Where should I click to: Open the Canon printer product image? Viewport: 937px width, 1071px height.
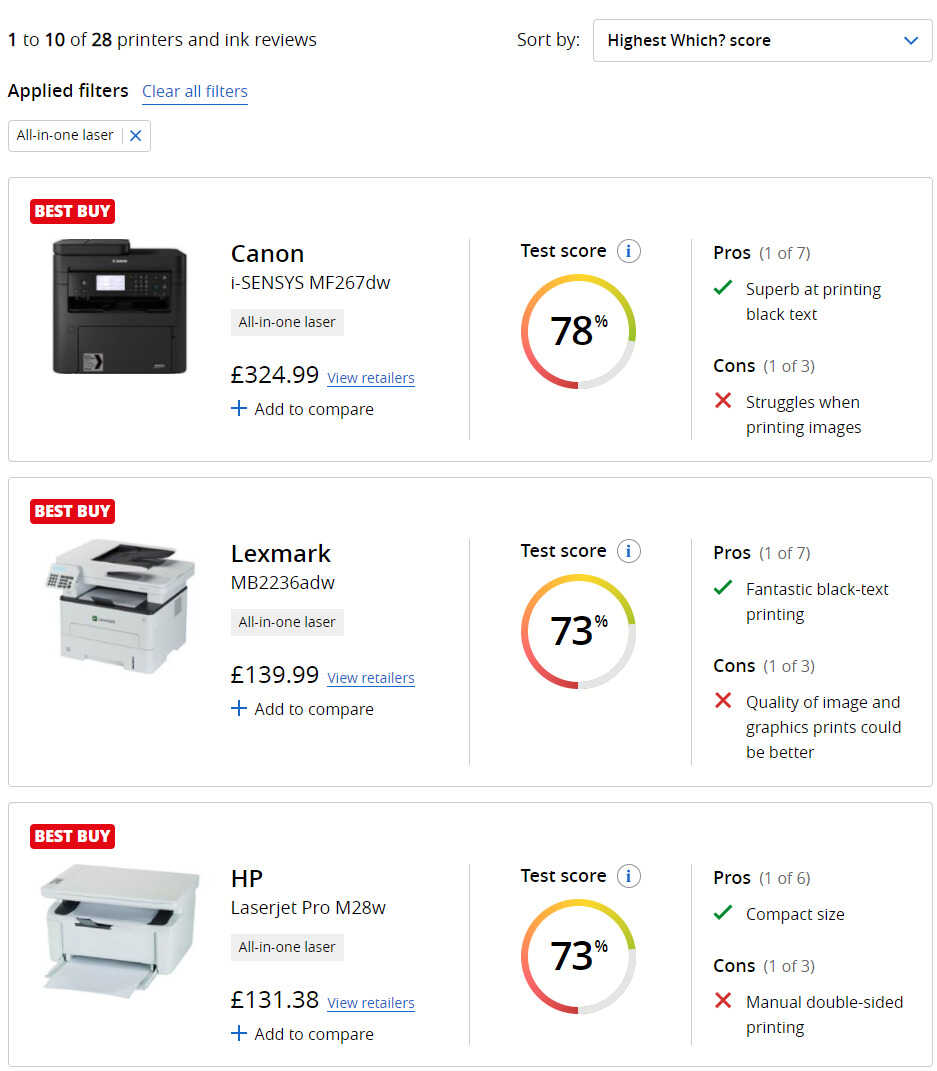[119, 306]
